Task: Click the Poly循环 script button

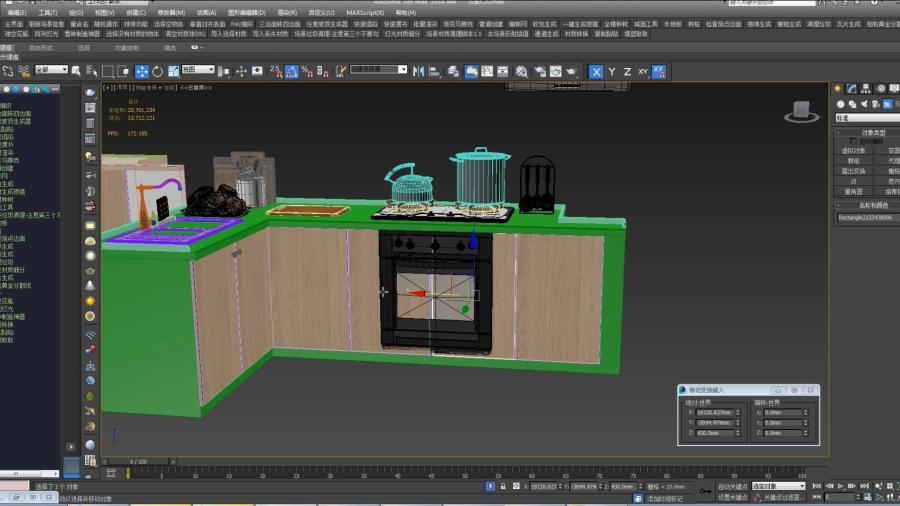Action: 242,24
